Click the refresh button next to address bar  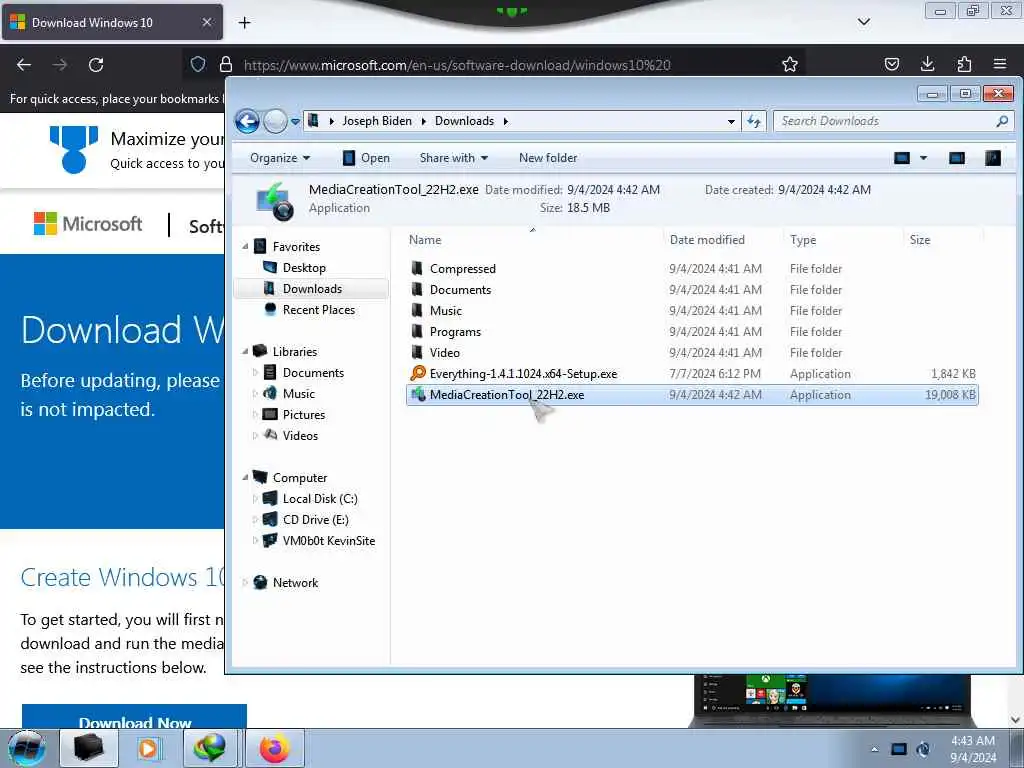pyautogui.click(x=754, y=121)
